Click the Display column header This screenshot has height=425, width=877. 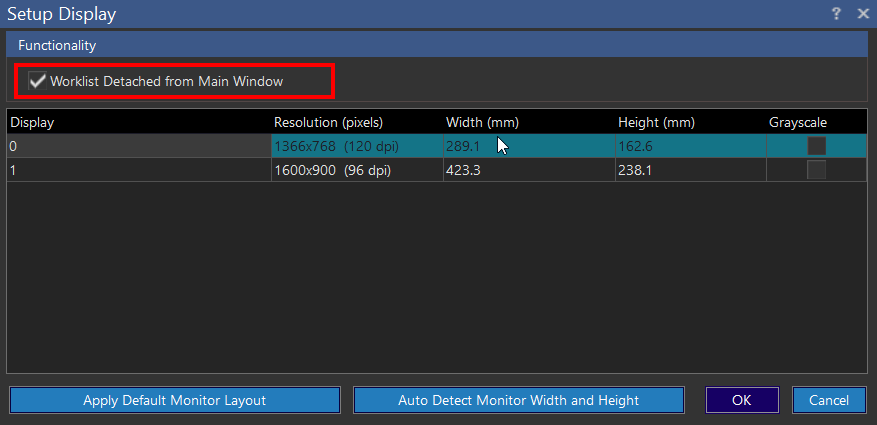pyautogui.click(x=32, y=122)
